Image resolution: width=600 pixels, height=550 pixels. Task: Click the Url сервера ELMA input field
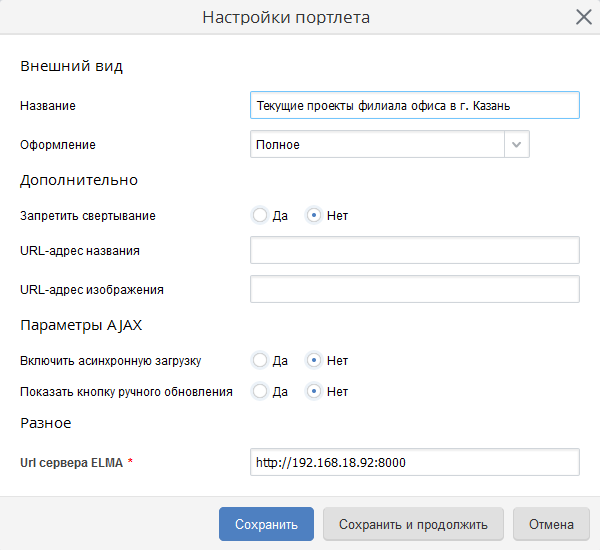click(x=414, y=462)
